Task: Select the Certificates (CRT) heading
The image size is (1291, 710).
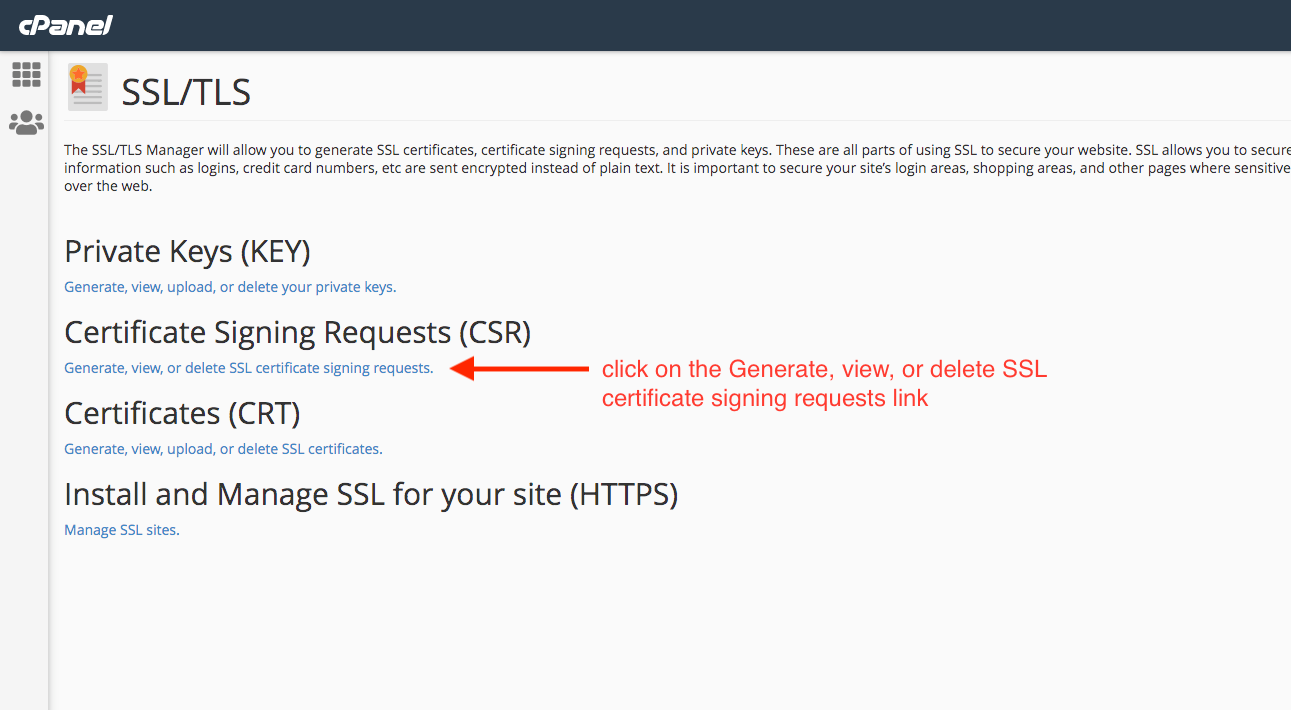Action: (182, 413)
